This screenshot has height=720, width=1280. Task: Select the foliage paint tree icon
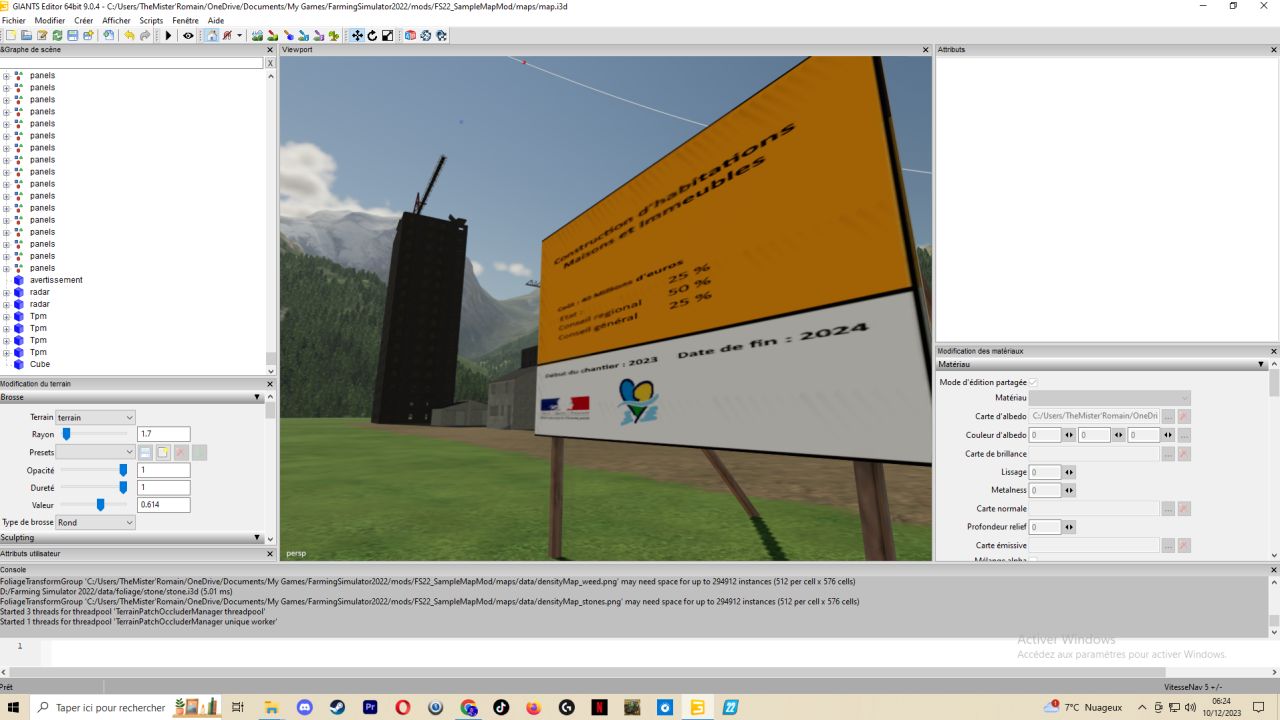[334, 35]
